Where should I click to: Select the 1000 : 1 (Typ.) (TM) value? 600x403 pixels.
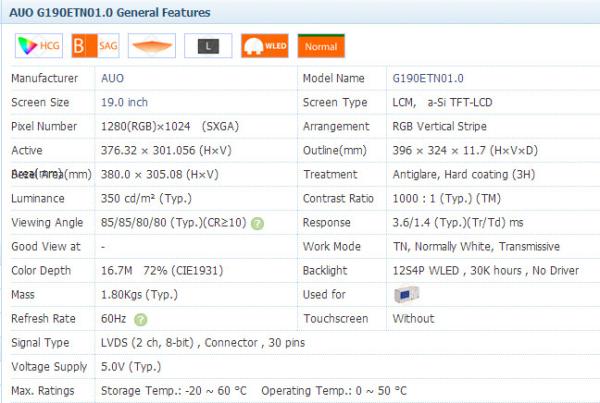tap(447, 199)
